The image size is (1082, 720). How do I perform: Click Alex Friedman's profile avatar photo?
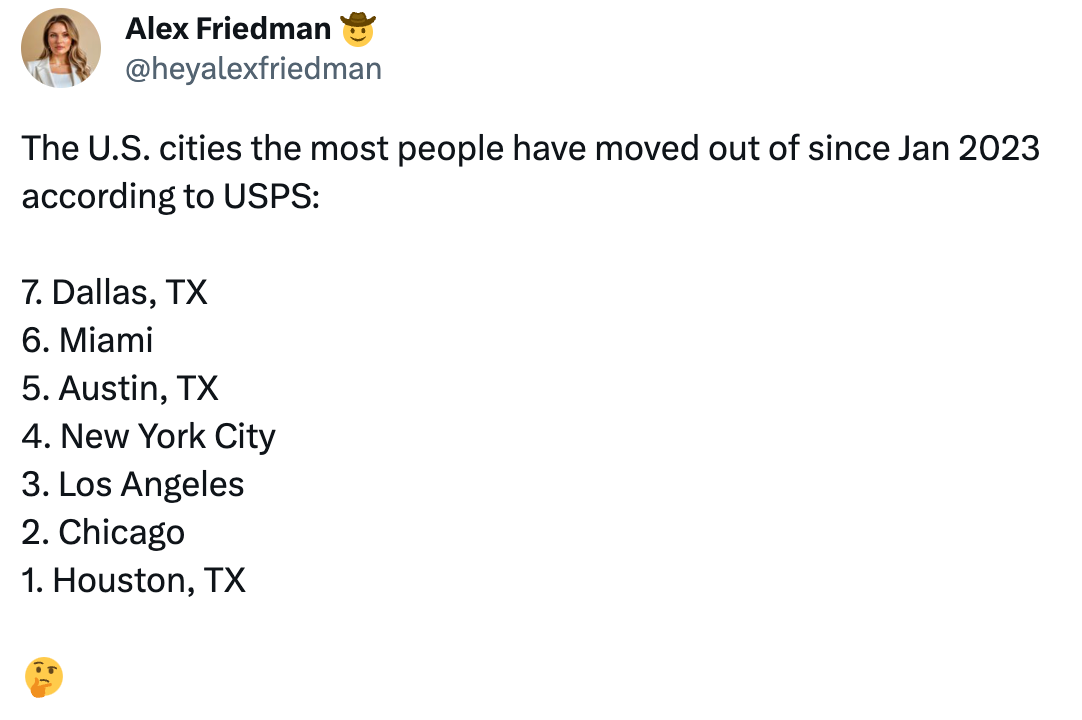[x=61, y=48]
